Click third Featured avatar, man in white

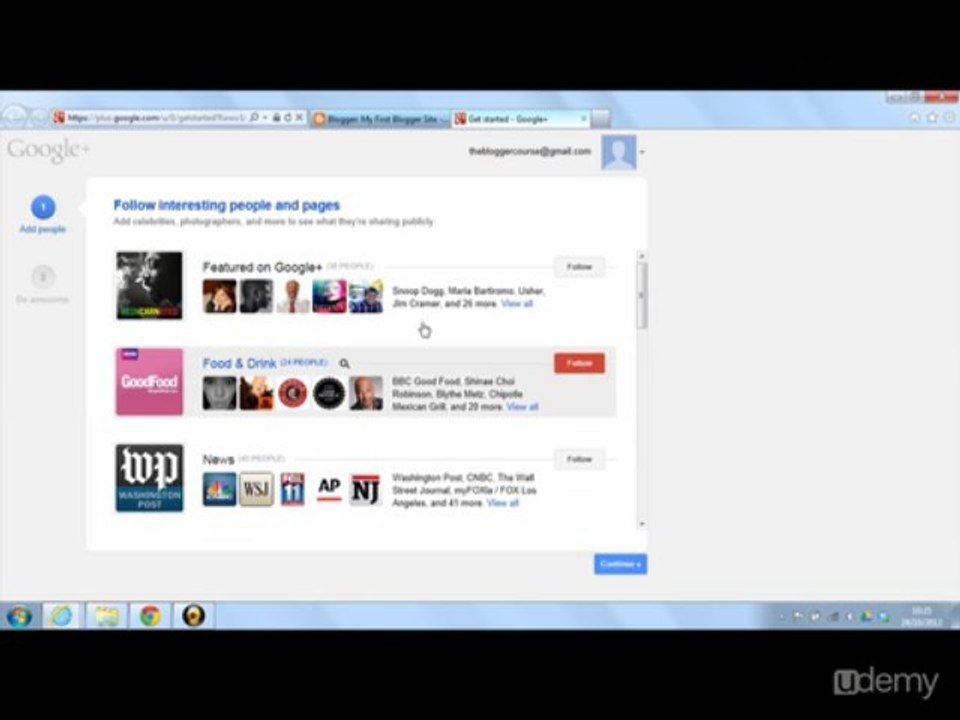click(293, 296)
